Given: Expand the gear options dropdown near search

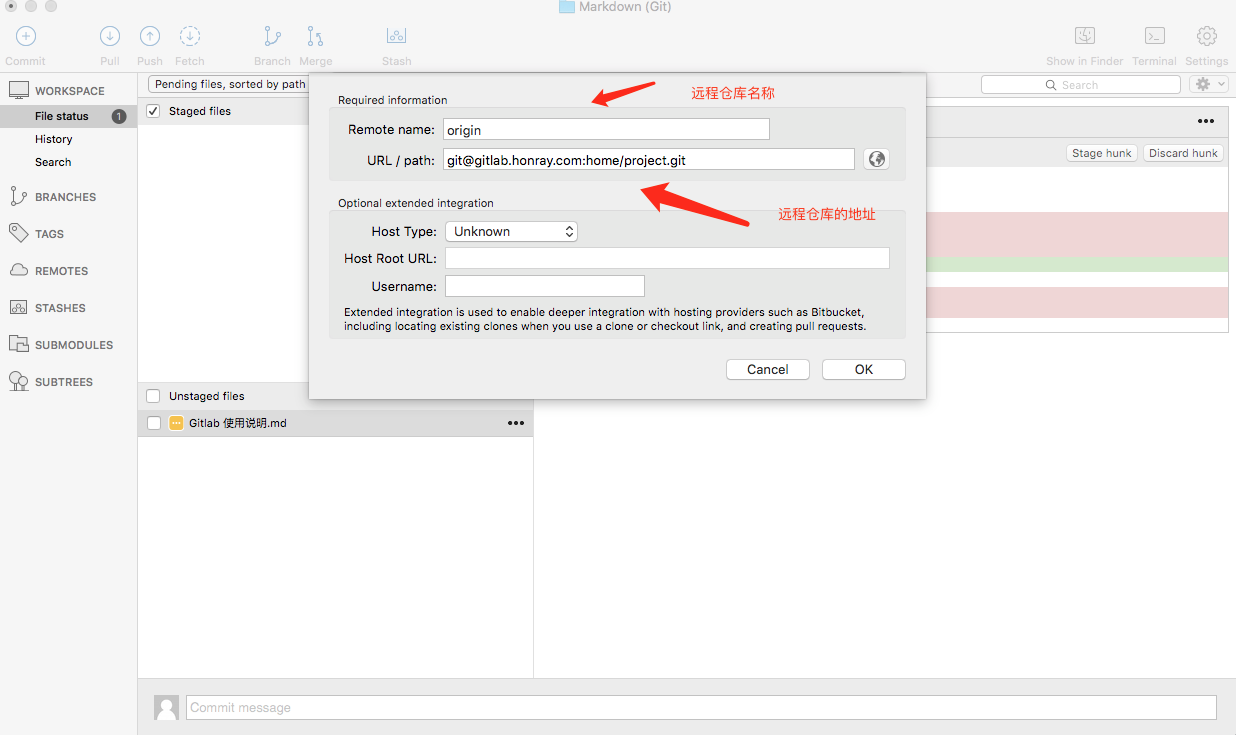Looking at the screenshot, I should [1208, 85].
